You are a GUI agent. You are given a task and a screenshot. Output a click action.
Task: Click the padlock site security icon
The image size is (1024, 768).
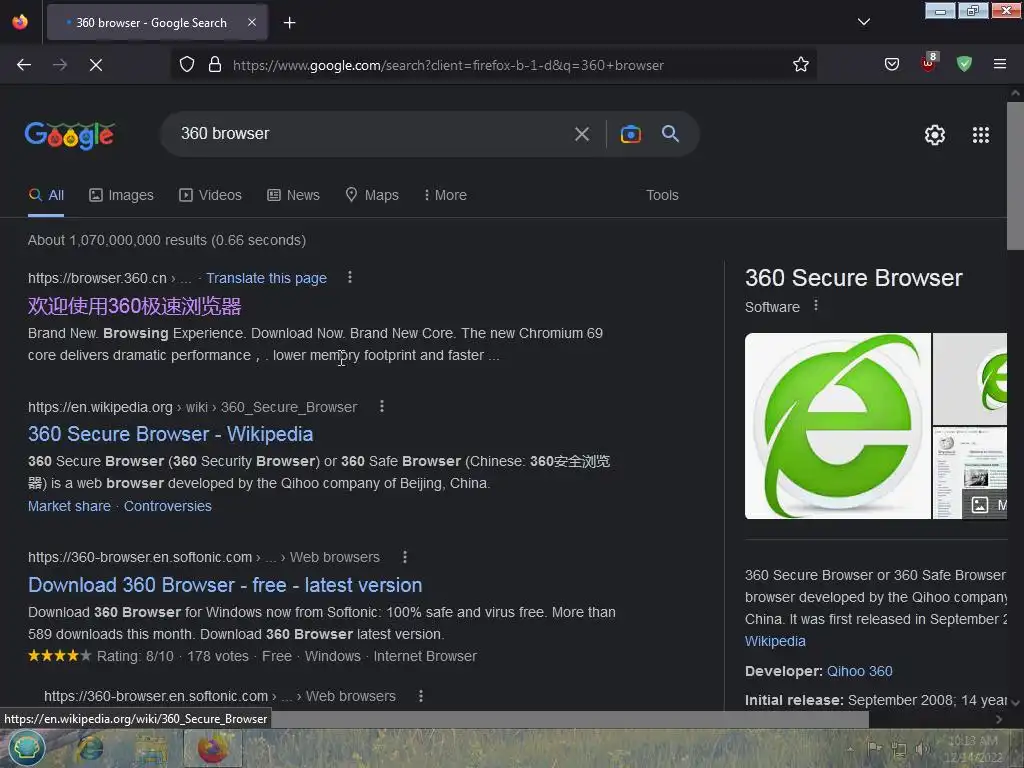215,65
